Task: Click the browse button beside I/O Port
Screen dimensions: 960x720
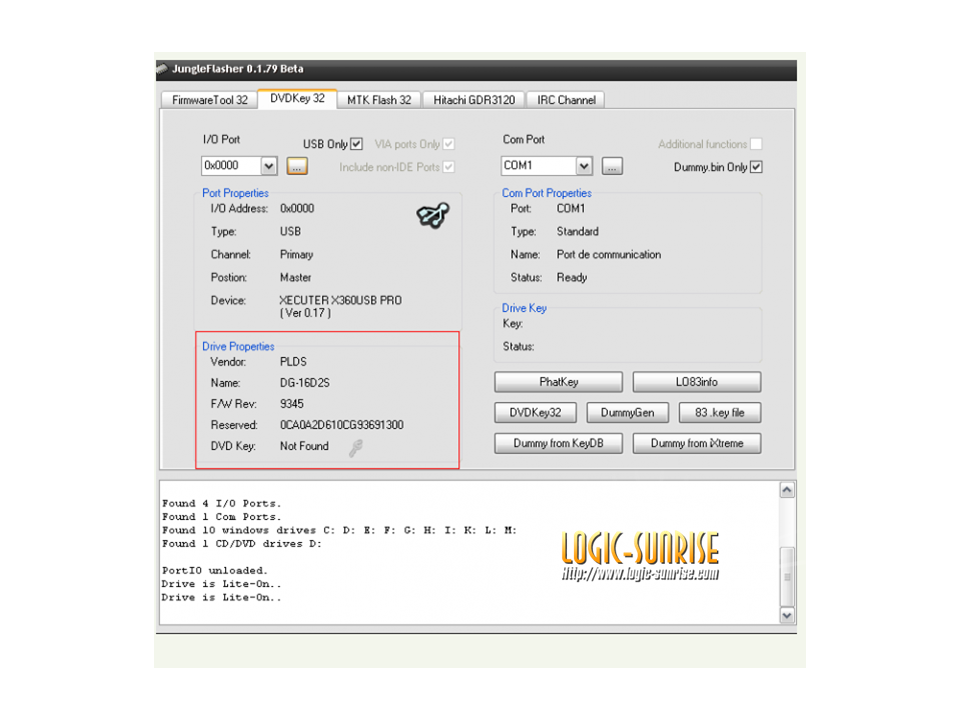Action: click(297, 166)
